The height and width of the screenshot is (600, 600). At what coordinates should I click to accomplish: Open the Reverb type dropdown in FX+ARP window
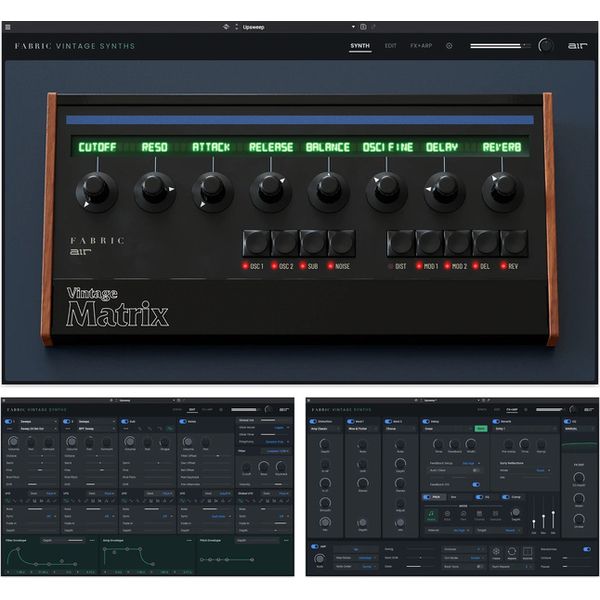pos(525,429)
